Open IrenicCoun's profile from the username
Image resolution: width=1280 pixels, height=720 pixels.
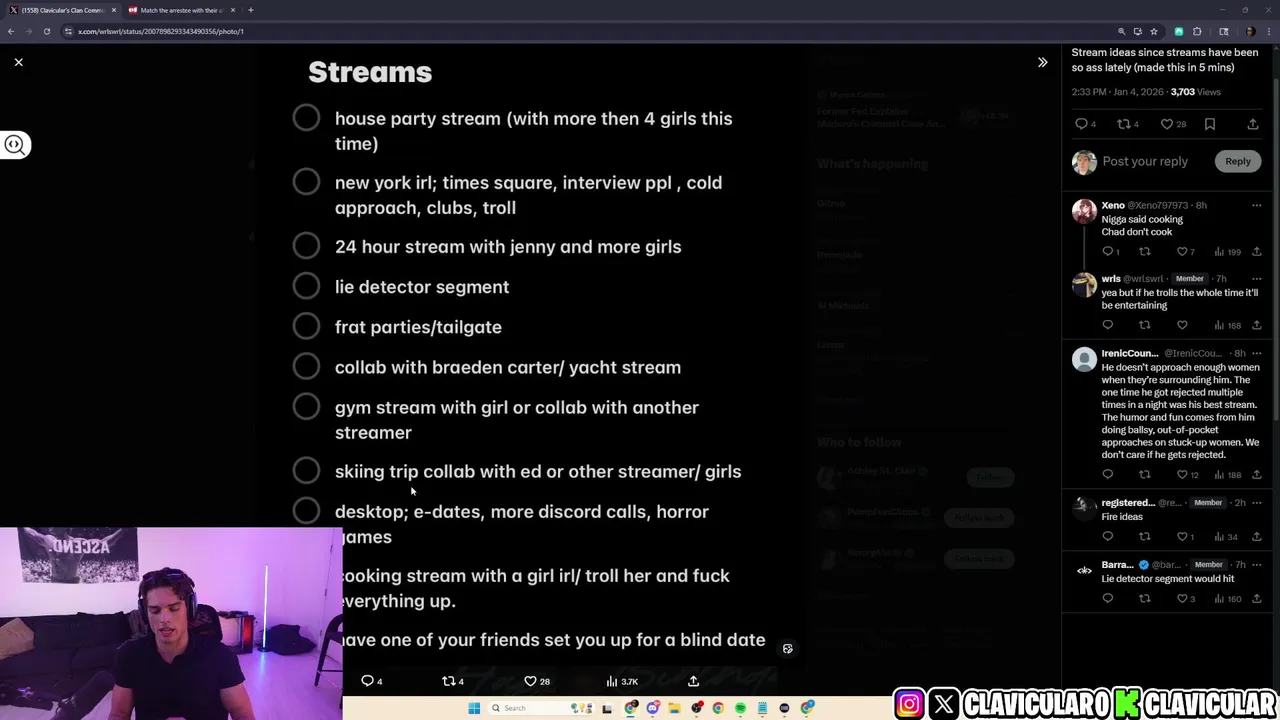(x=1129, y=353)
